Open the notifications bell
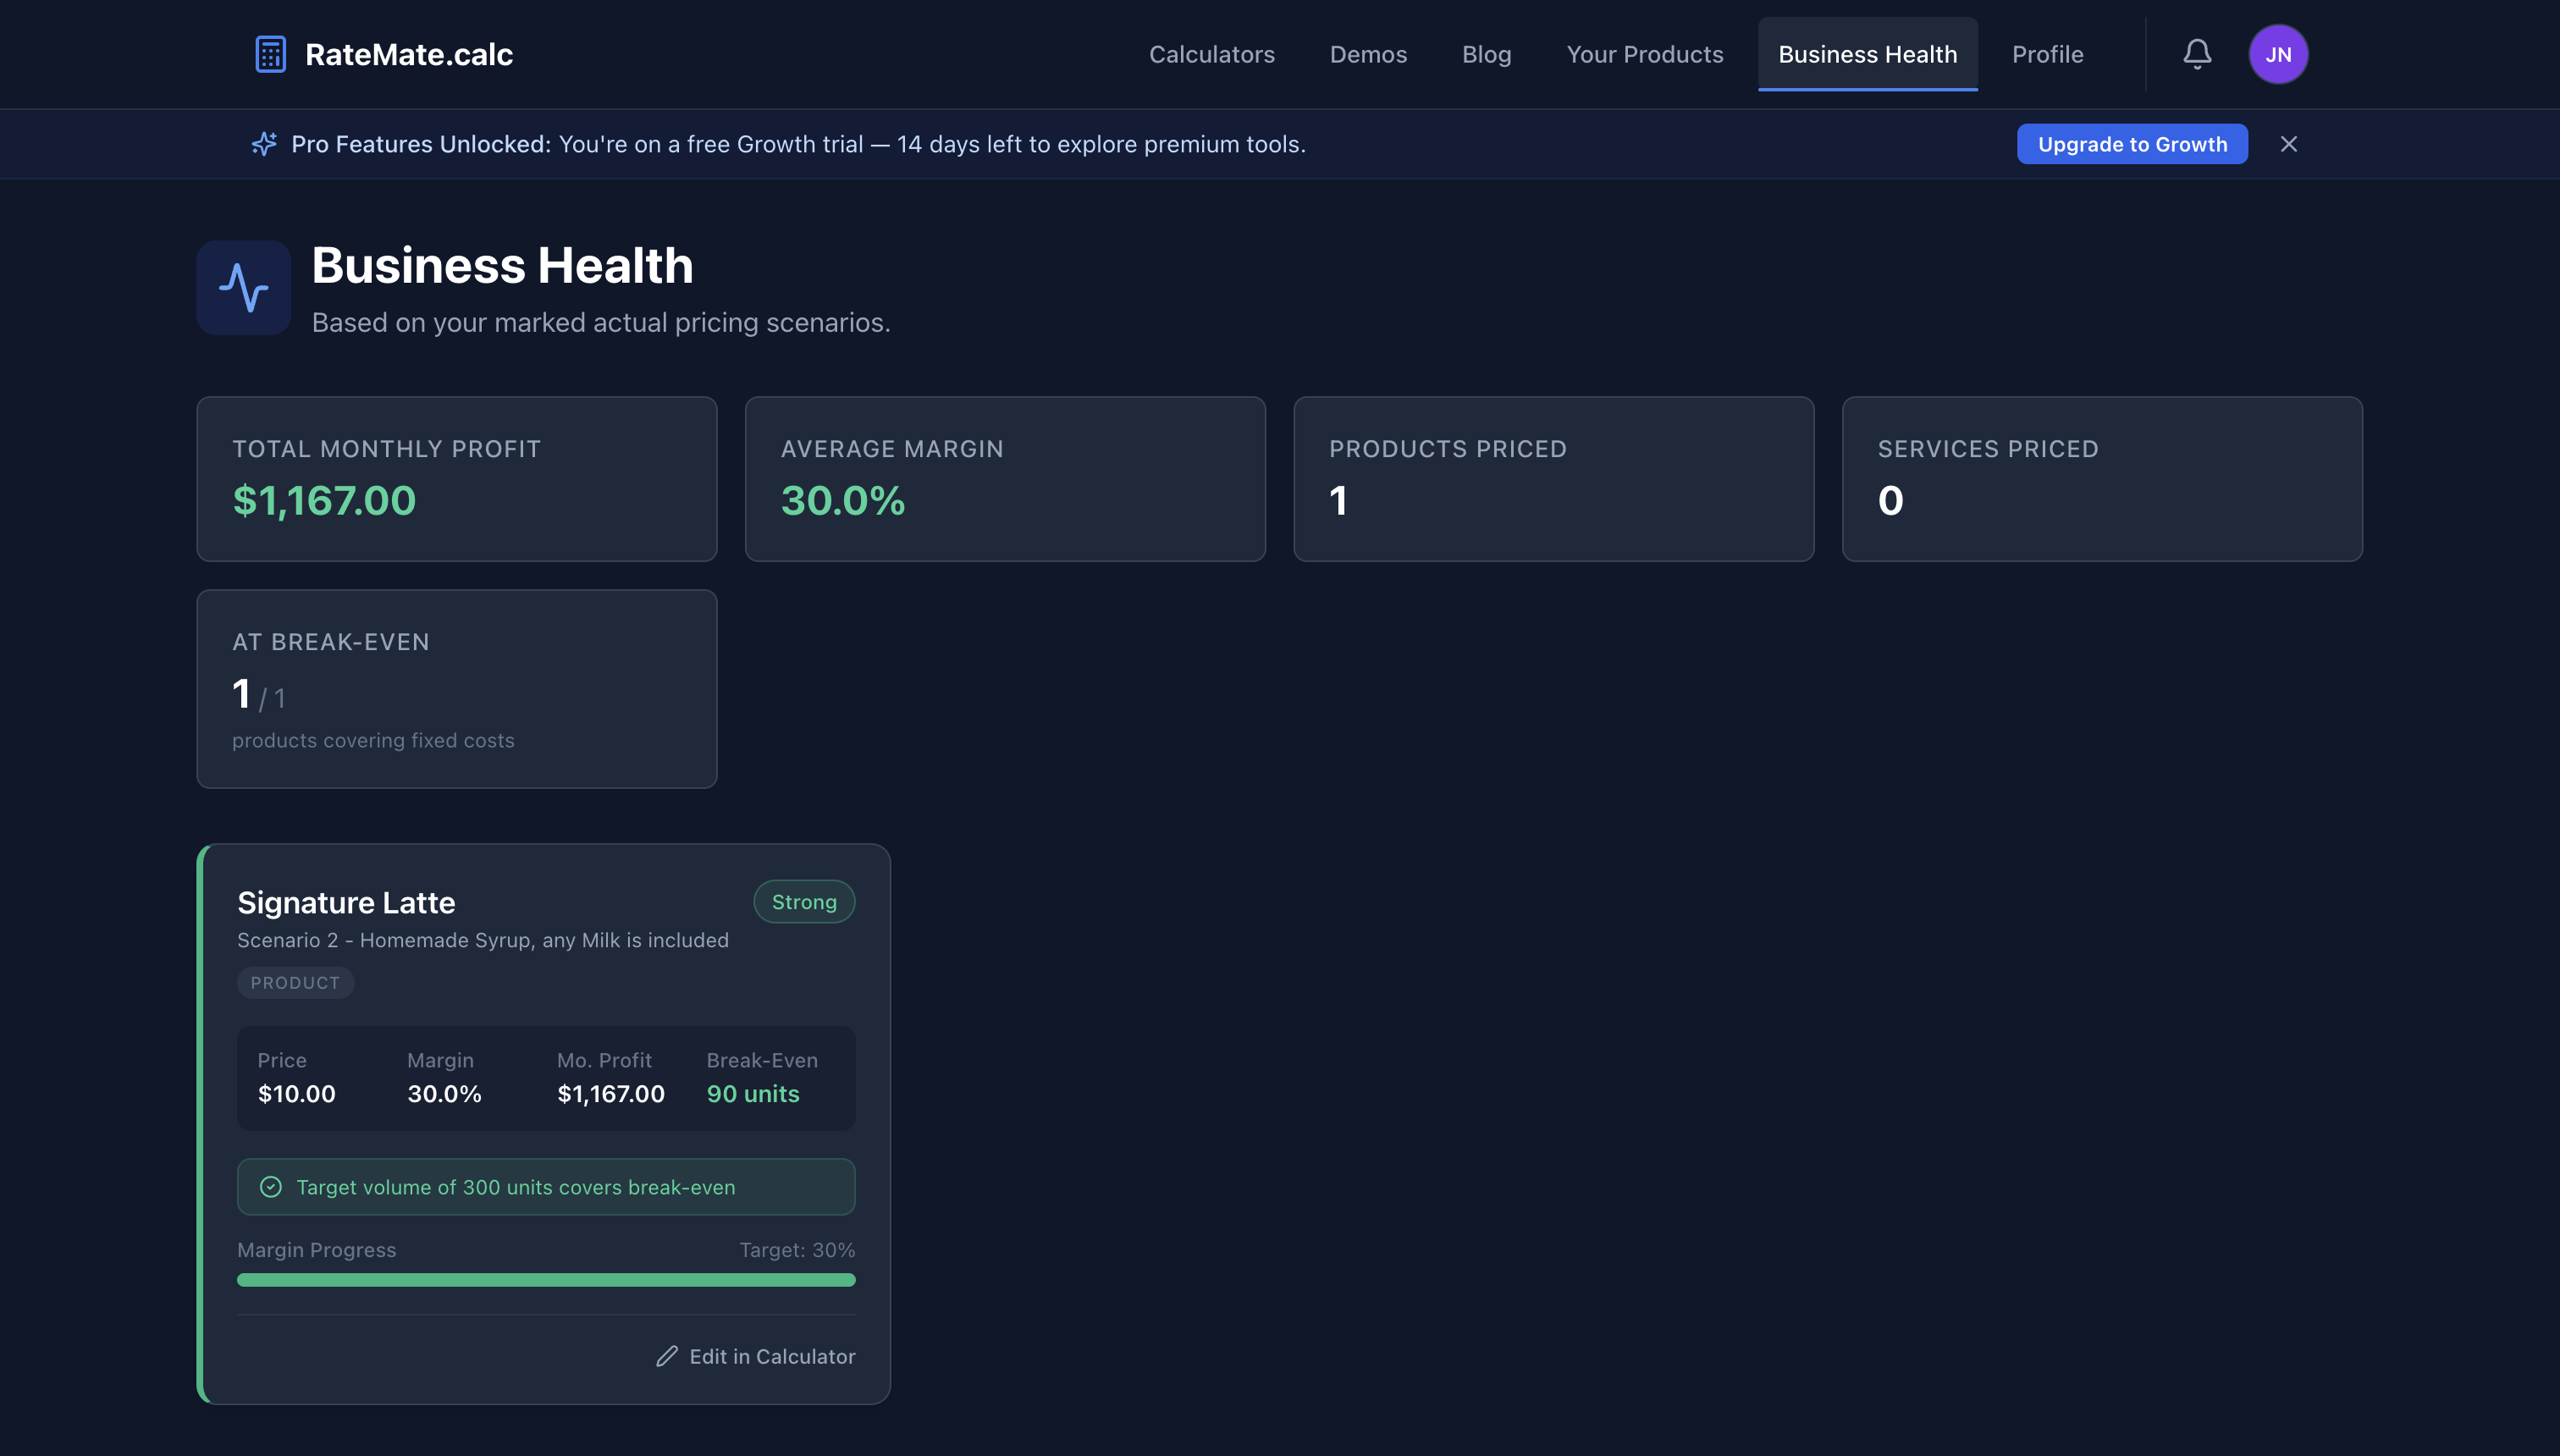 2196,54
